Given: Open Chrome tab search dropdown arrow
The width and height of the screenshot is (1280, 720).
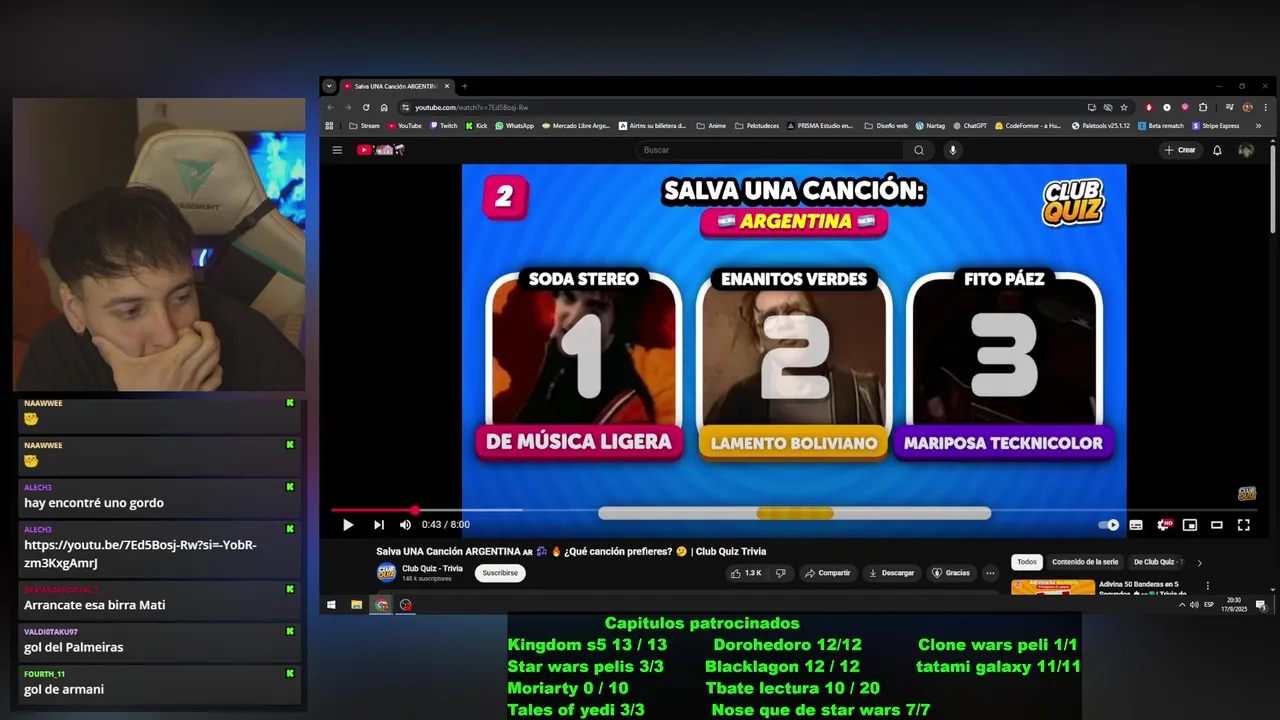Looking at the screenshot, I should (329, 86).
